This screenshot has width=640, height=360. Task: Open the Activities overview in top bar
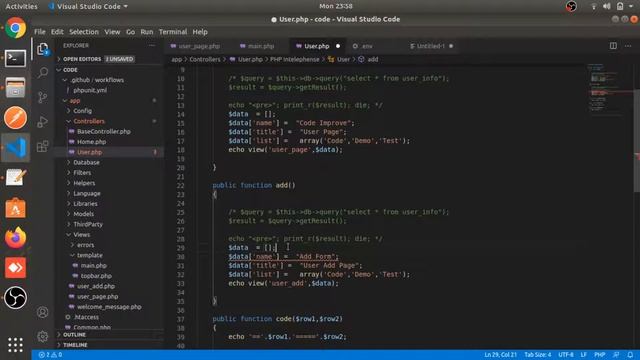pyautogui.click(x=21, y=6)
